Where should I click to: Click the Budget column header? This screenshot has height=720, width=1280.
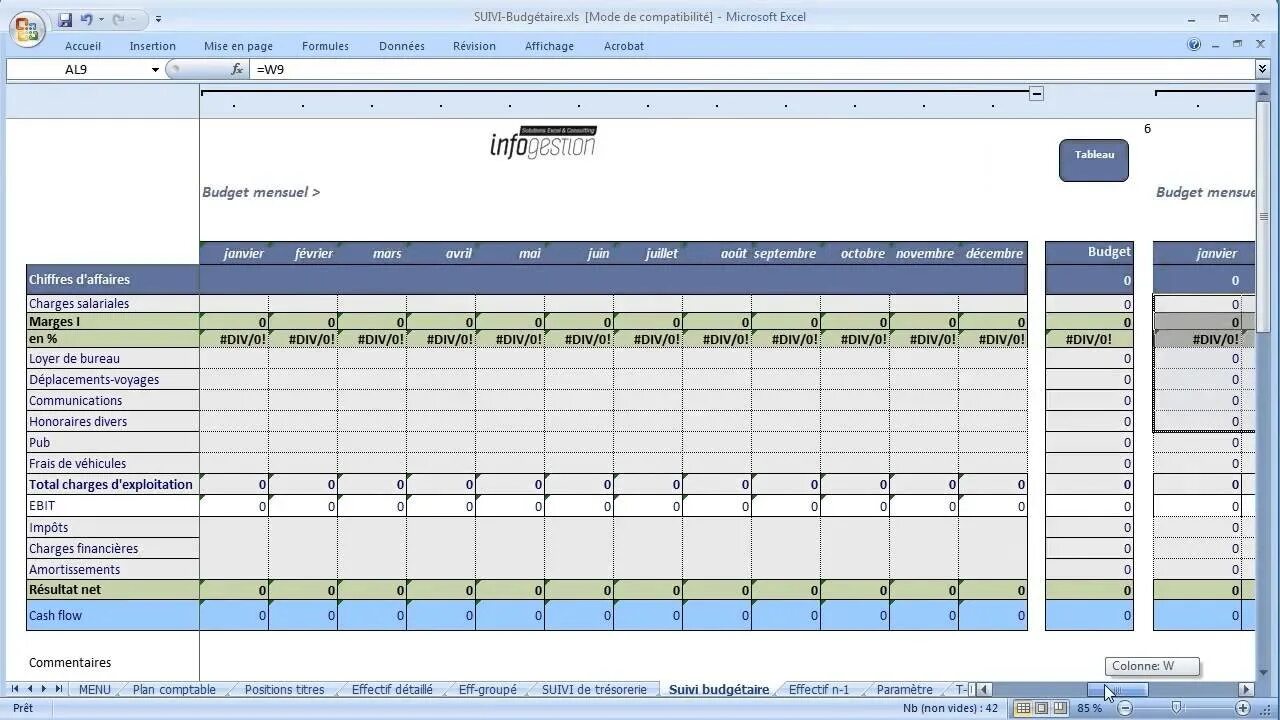tap(1089, 253)
